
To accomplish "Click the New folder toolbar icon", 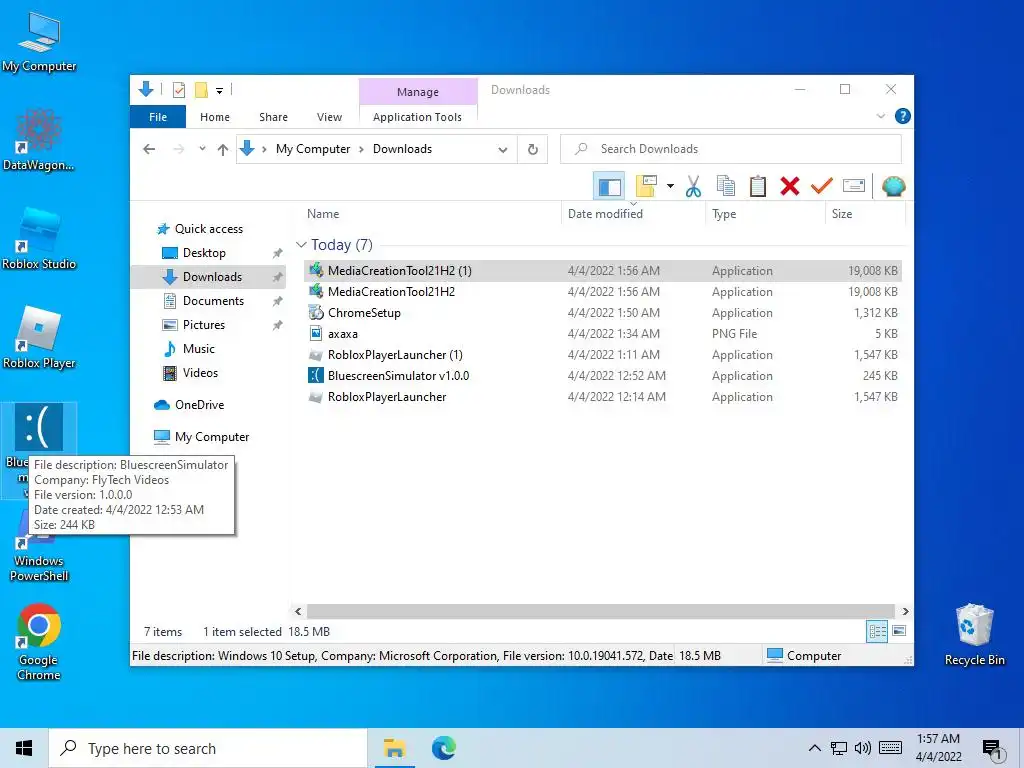I will coord(646,187).
